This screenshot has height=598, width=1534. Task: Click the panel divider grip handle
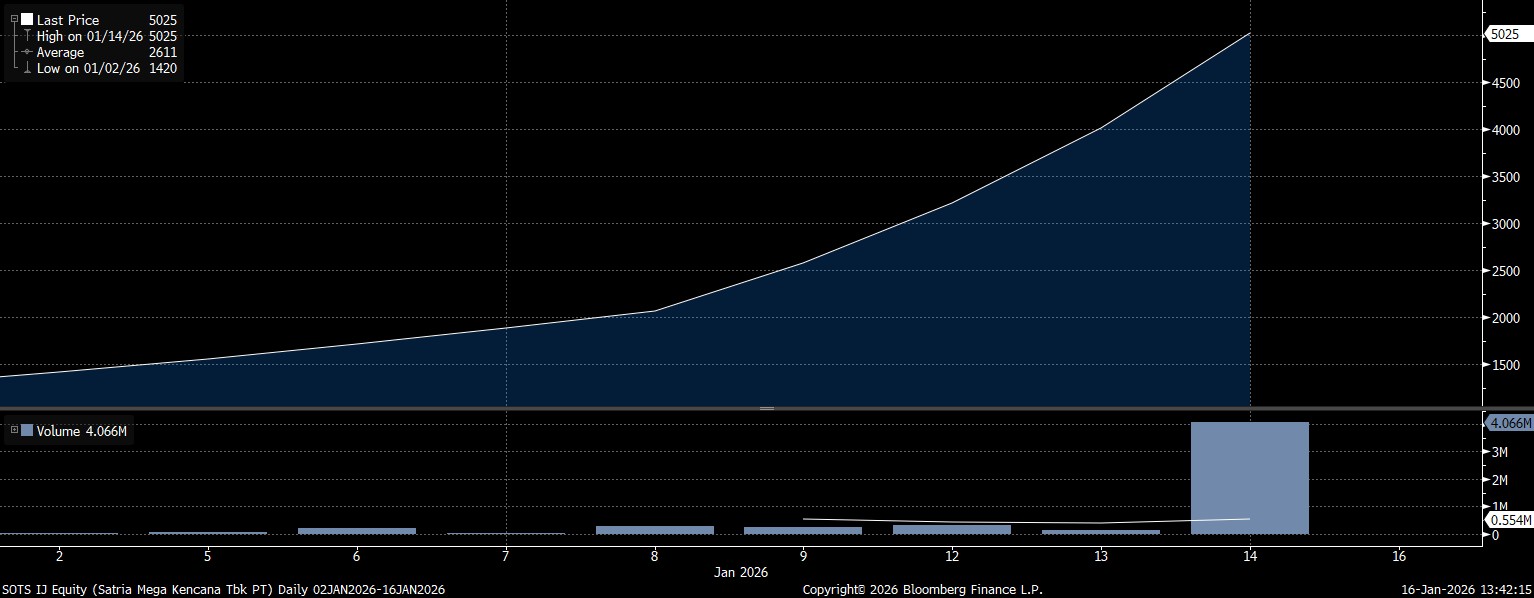click(x=767, y=408)
